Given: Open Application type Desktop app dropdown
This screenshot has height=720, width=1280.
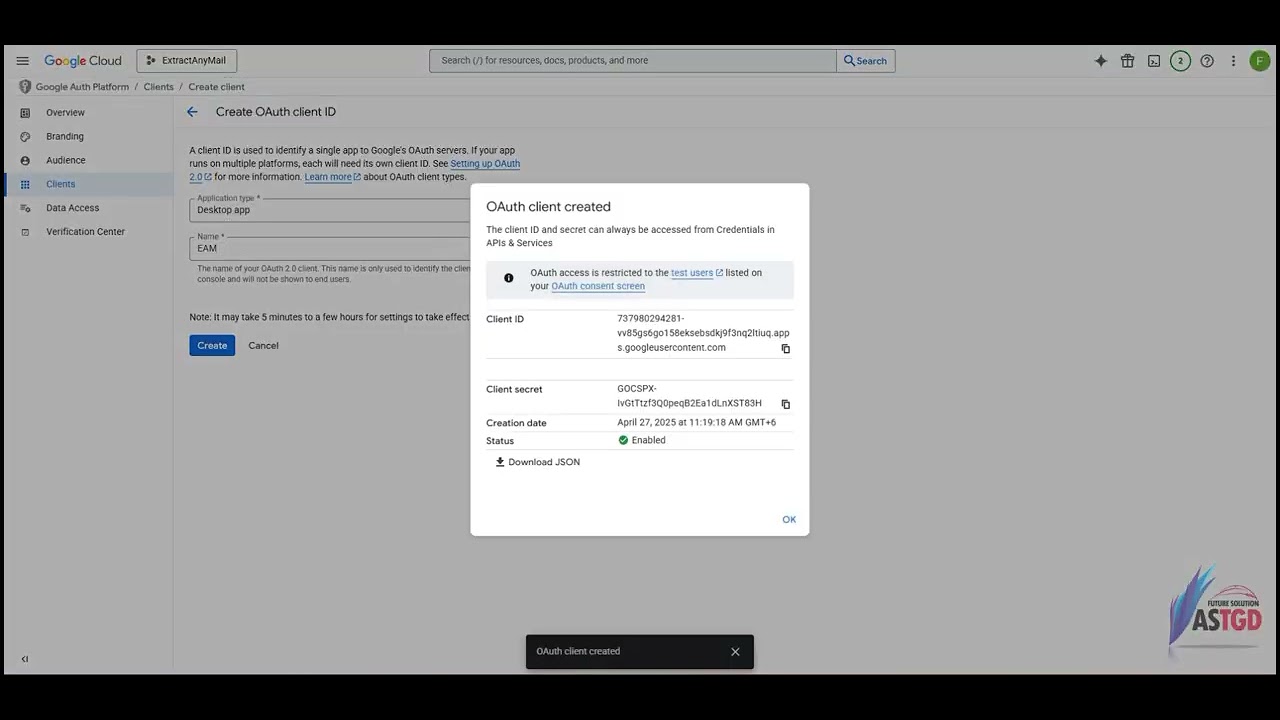Looking at the screenshot, I should [x=330, y=210].
